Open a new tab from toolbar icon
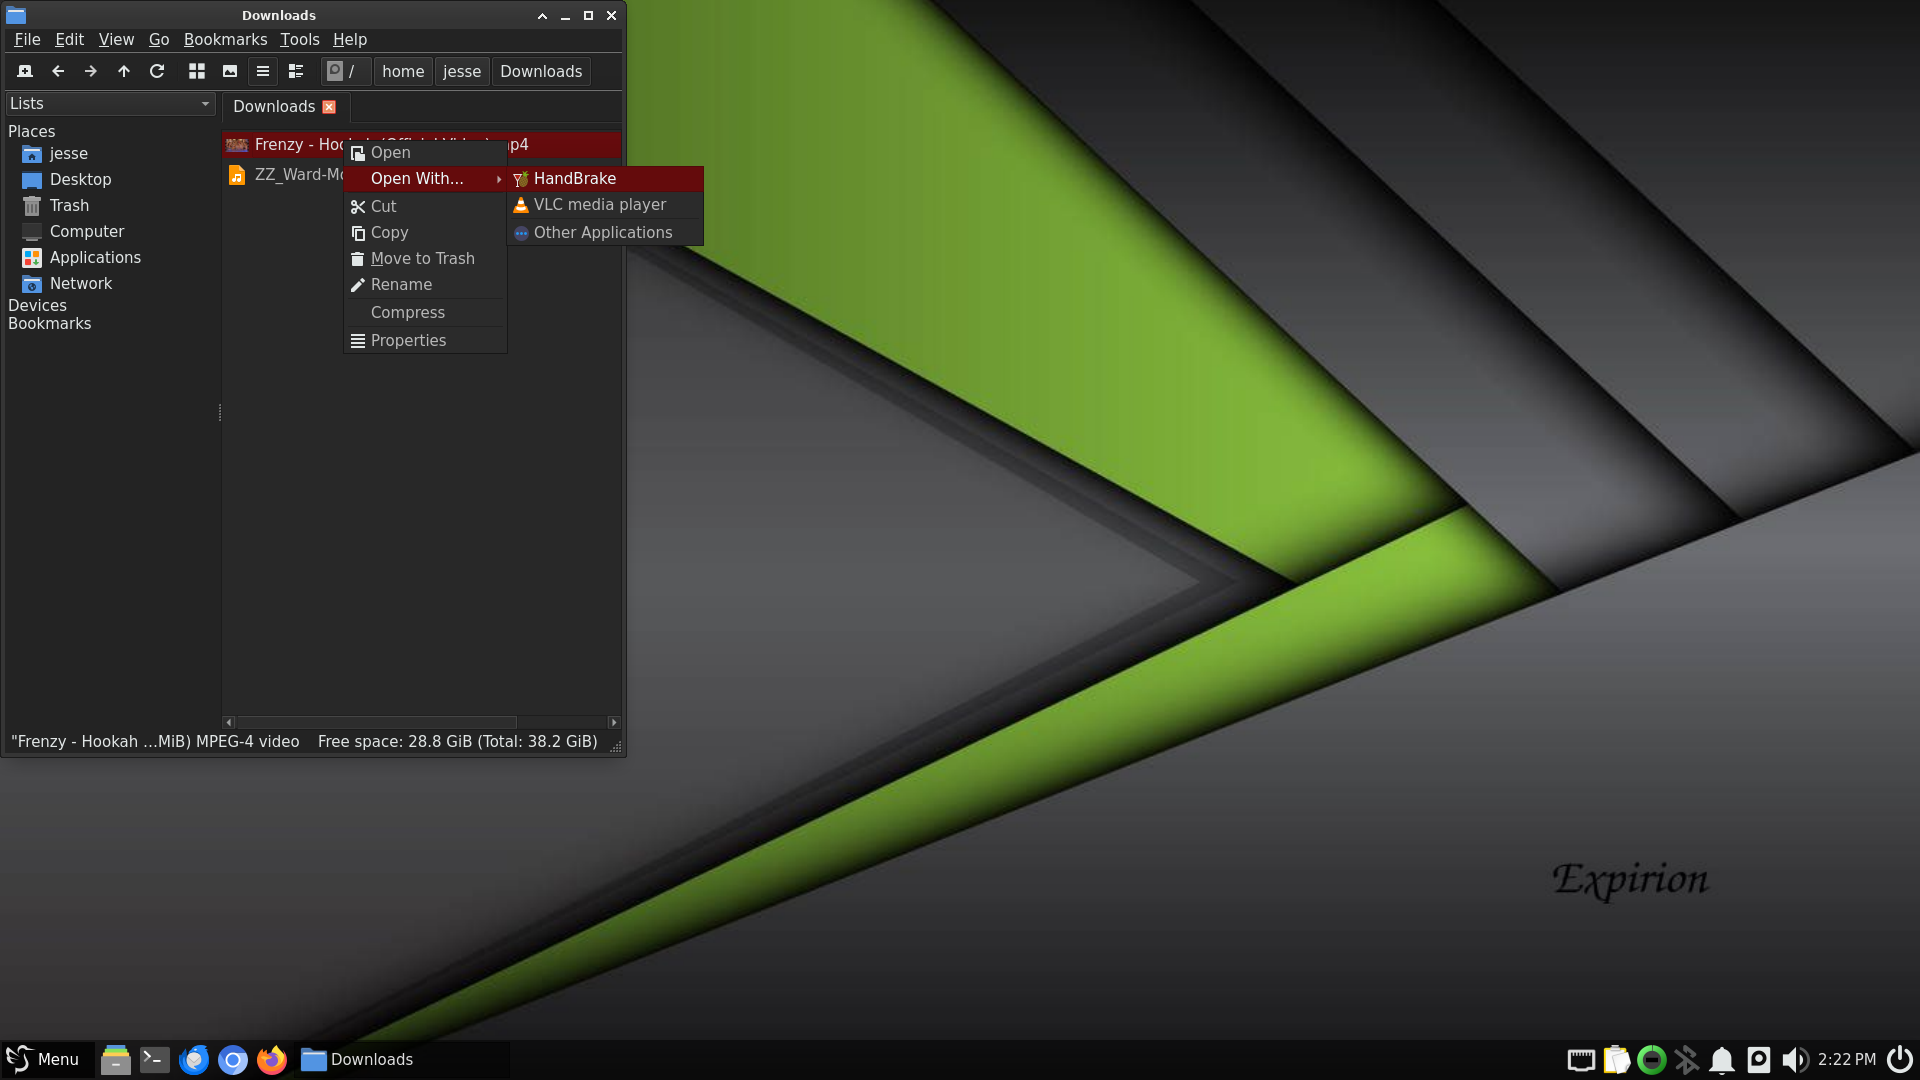This screenshot has height=1080, width=1920. 25,71
